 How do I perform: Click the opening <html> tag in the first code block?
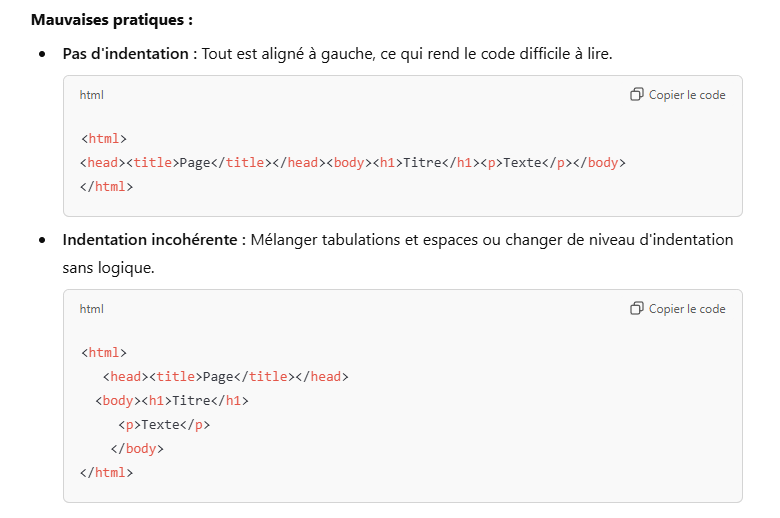click(103, 139)
